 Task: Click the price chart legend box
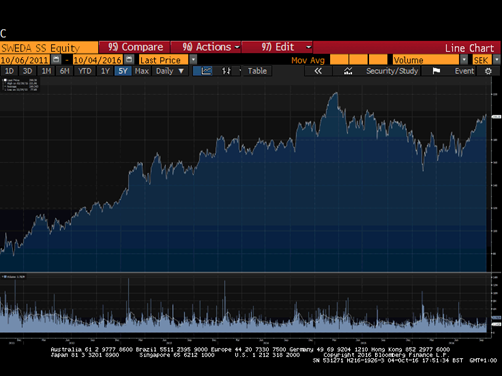[x=21, y=85]
